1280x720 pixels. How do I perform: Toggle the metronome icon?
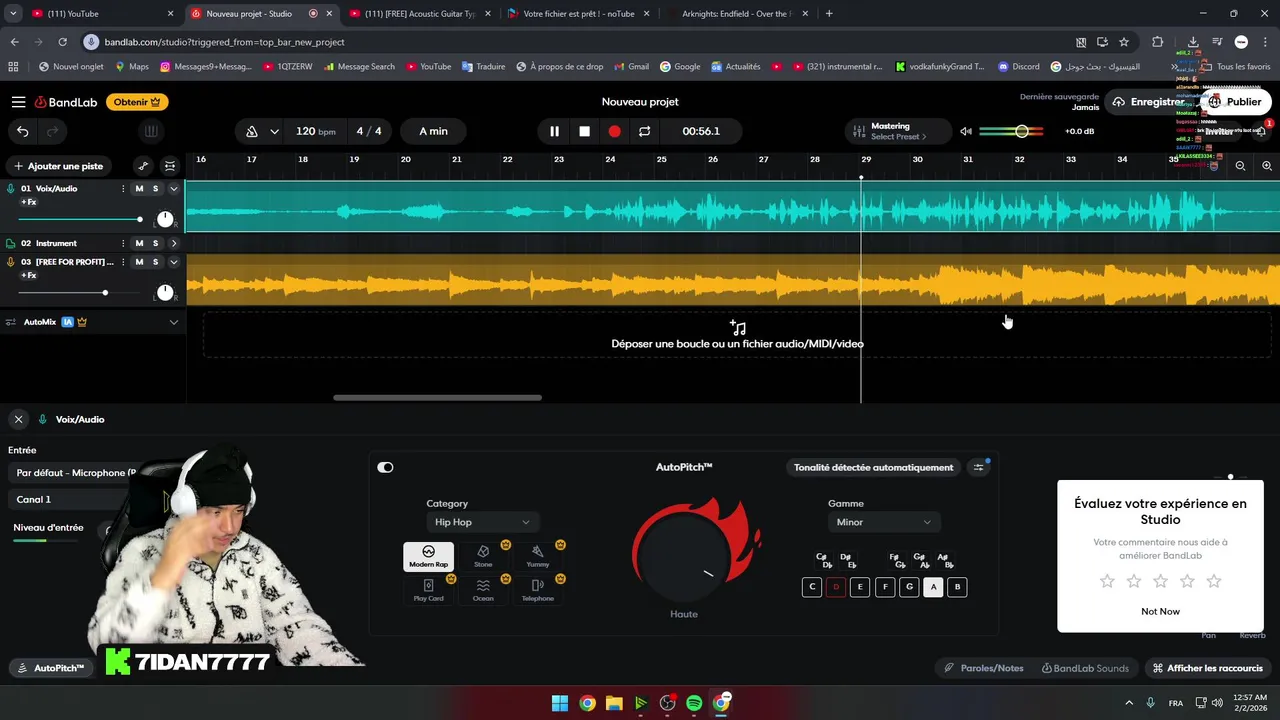(252, 131)
